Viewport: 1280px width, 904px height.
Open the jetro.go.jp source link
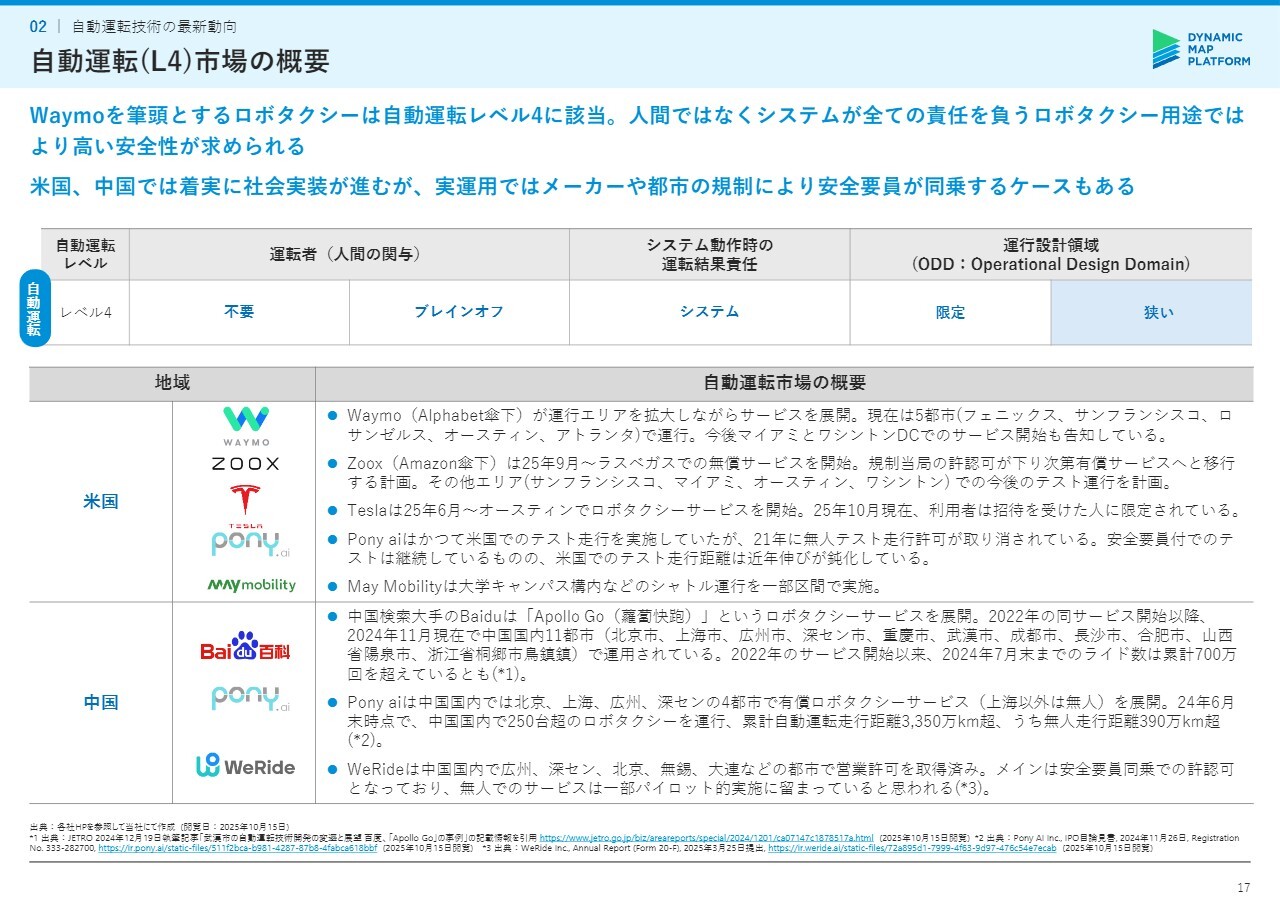(706, 838)
